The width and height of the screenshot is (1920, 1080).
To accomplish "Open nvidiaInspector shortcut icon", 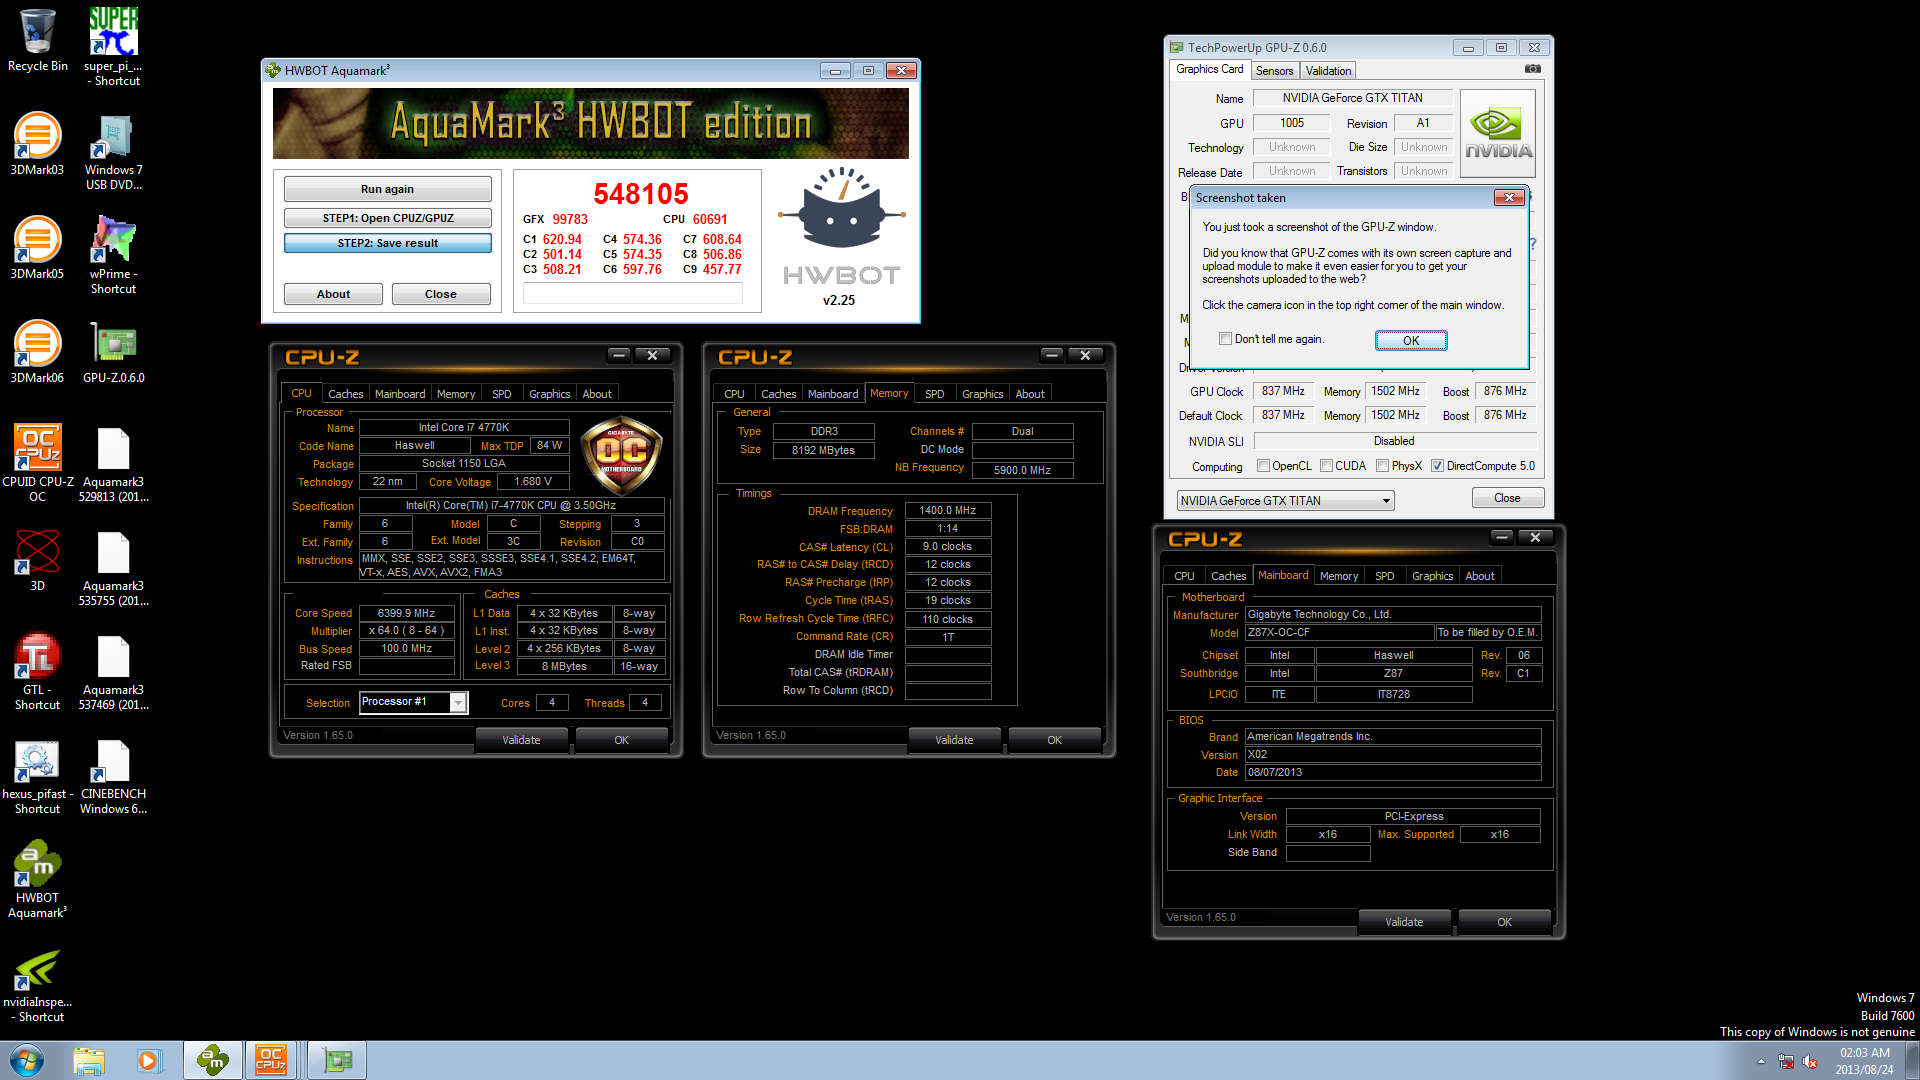I will coord(37,984).
